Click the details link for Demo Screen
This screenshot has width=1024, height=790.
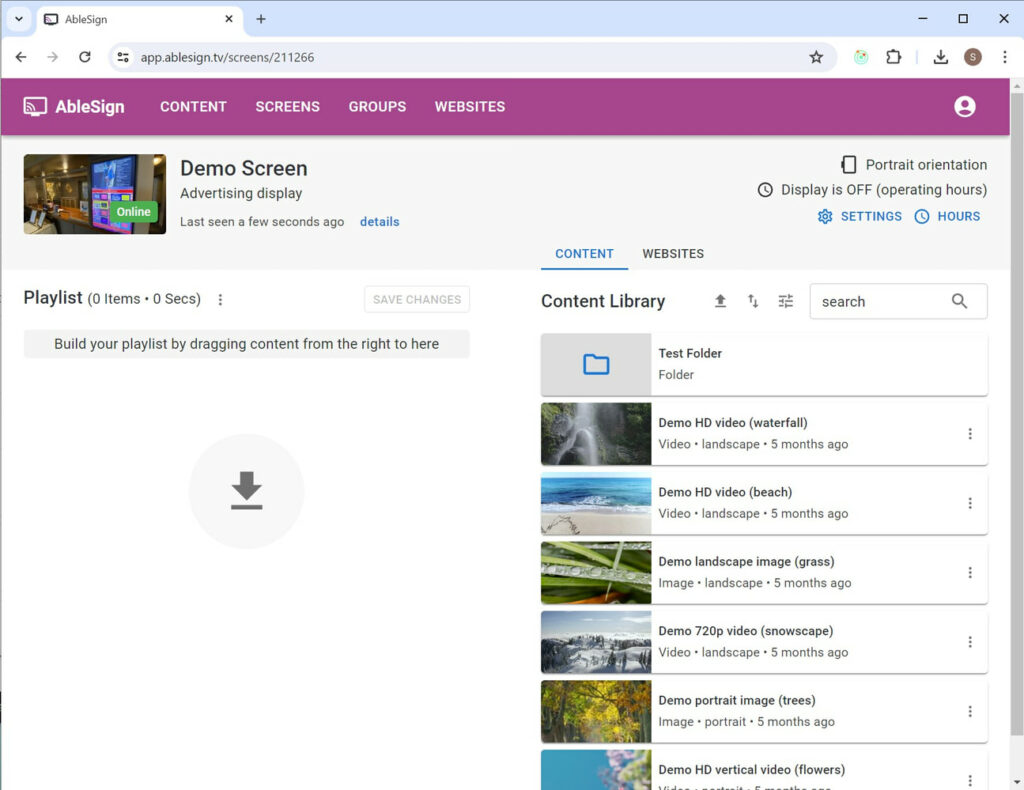[379, 222]
